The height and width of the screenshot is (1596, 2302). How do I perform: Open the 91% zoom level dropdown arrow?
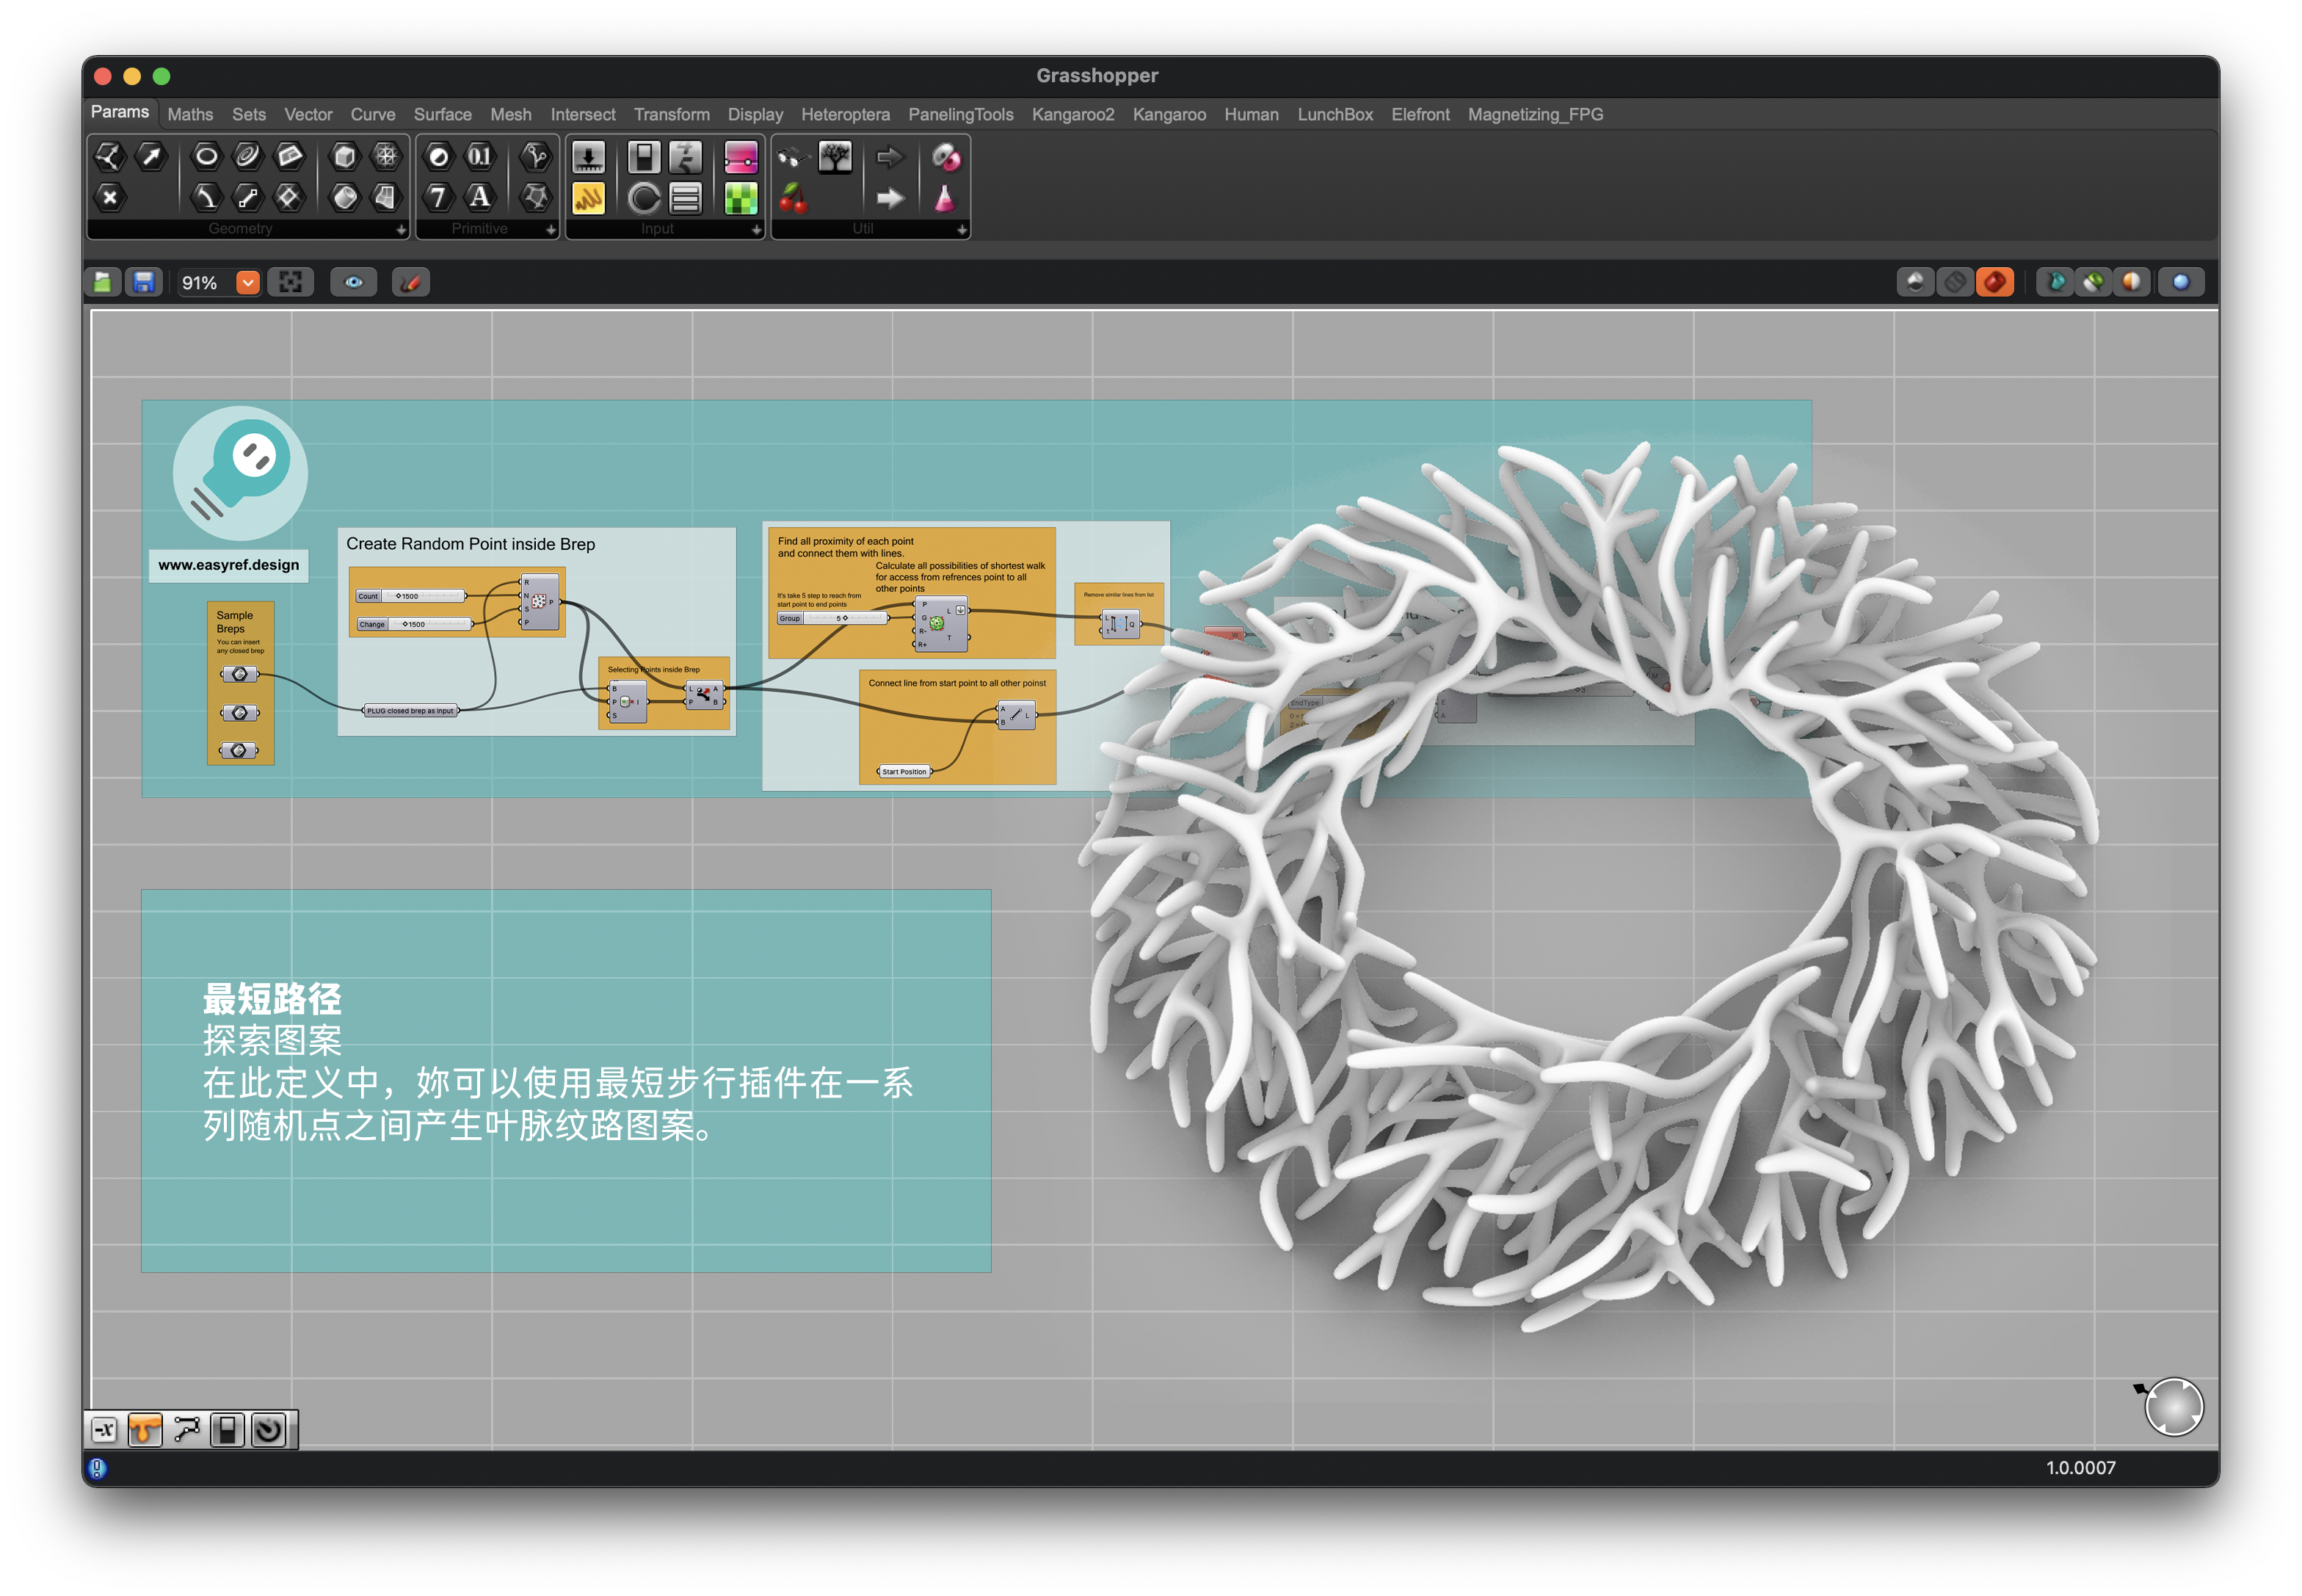tap(247, 283)
